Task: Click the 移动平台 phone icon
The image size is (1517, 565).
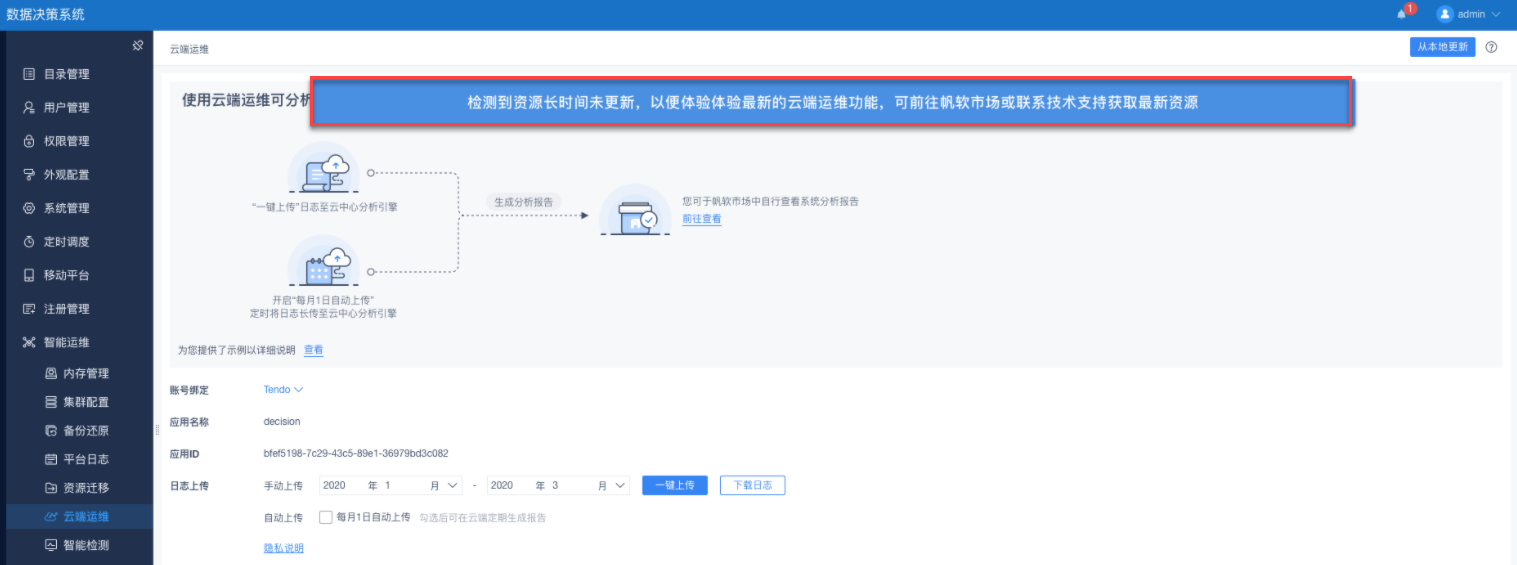Action: [29, 275]
